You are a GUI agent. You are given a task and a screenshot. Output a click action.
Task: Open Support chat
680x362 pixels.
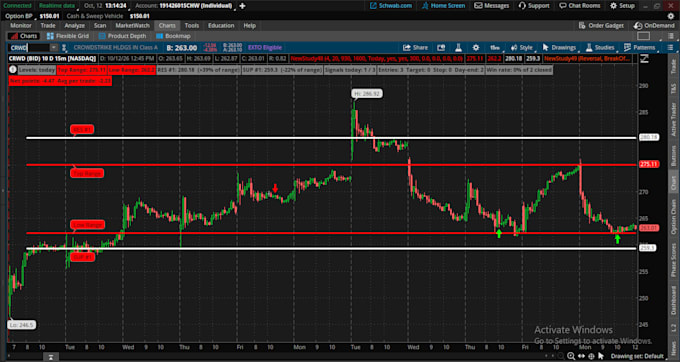534,6
